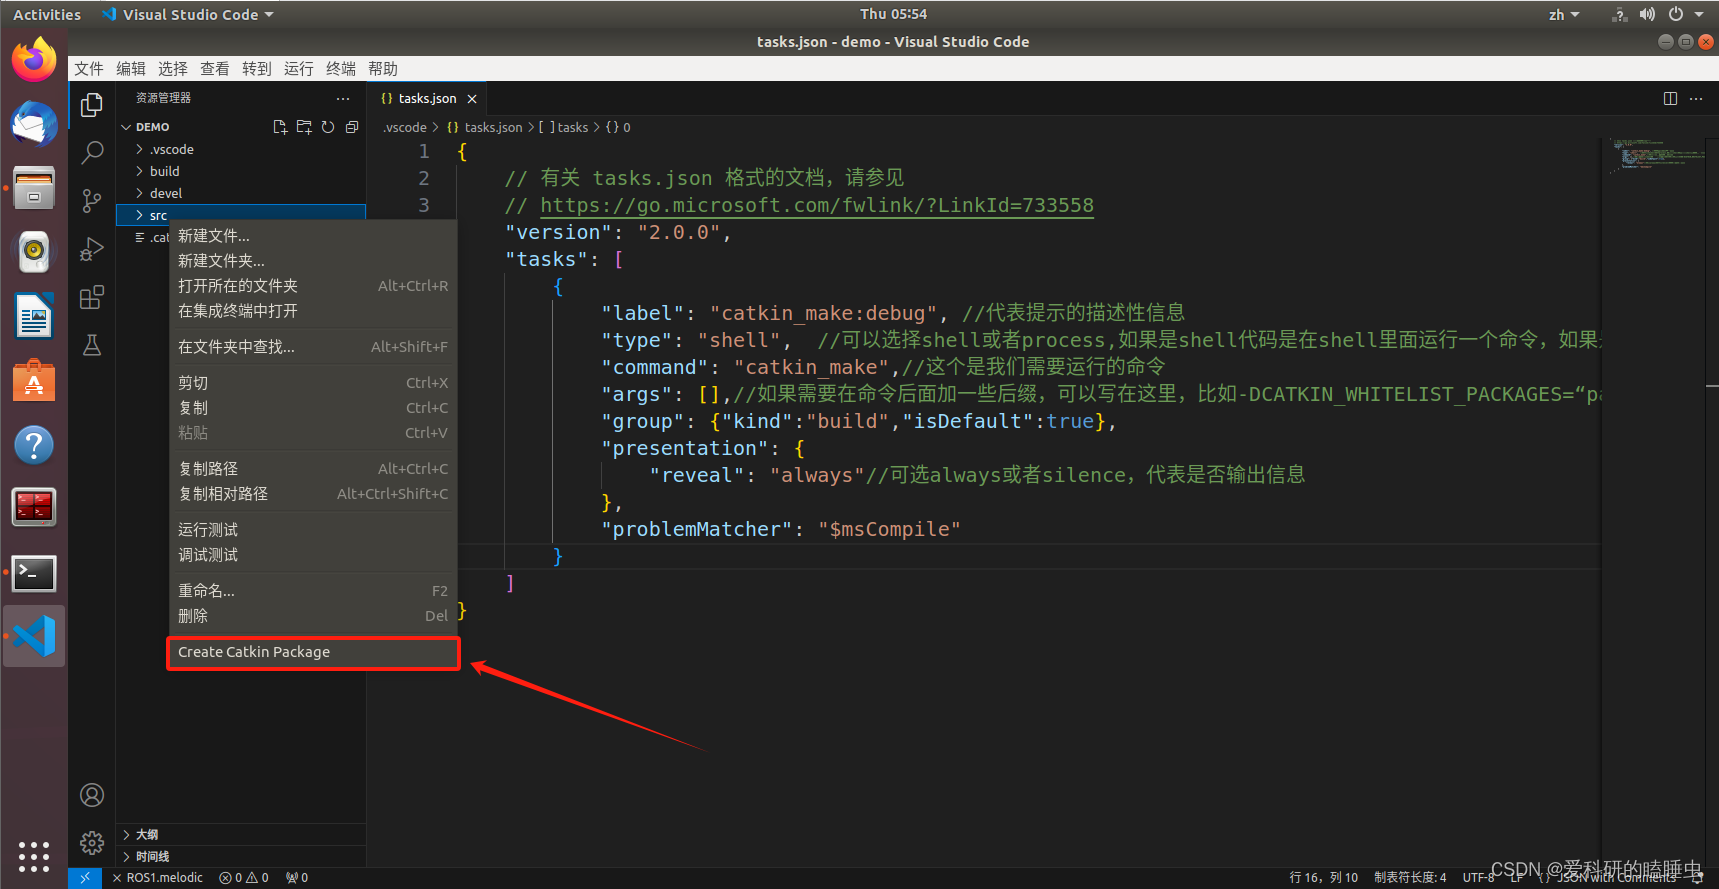
Task: Show all applications grid
Action: click(34, 856)
